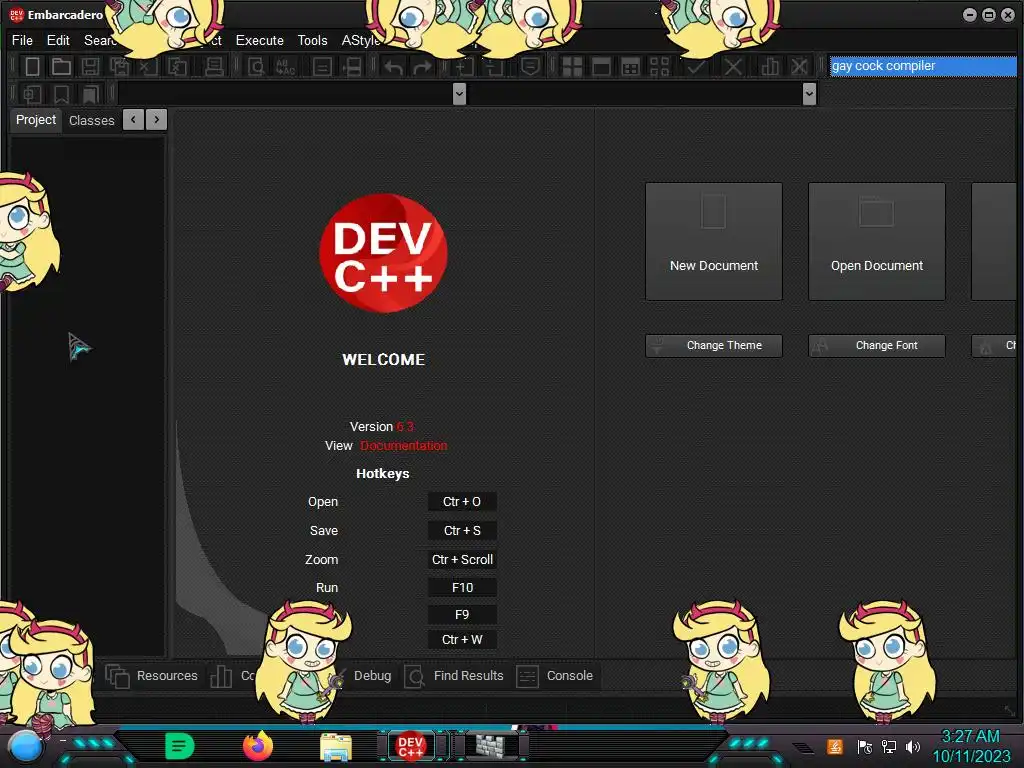Click the Rebuild All toolbar icon

[660, 66]
